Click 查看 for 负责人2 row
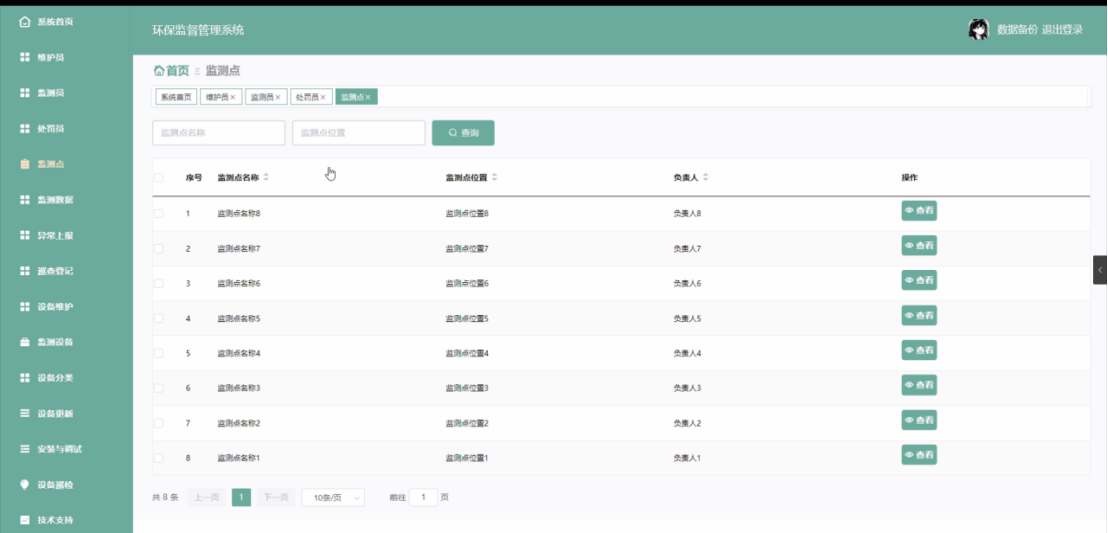This screenshot has width=1108, height=533. pyautogui.click(x=919, y=420)
